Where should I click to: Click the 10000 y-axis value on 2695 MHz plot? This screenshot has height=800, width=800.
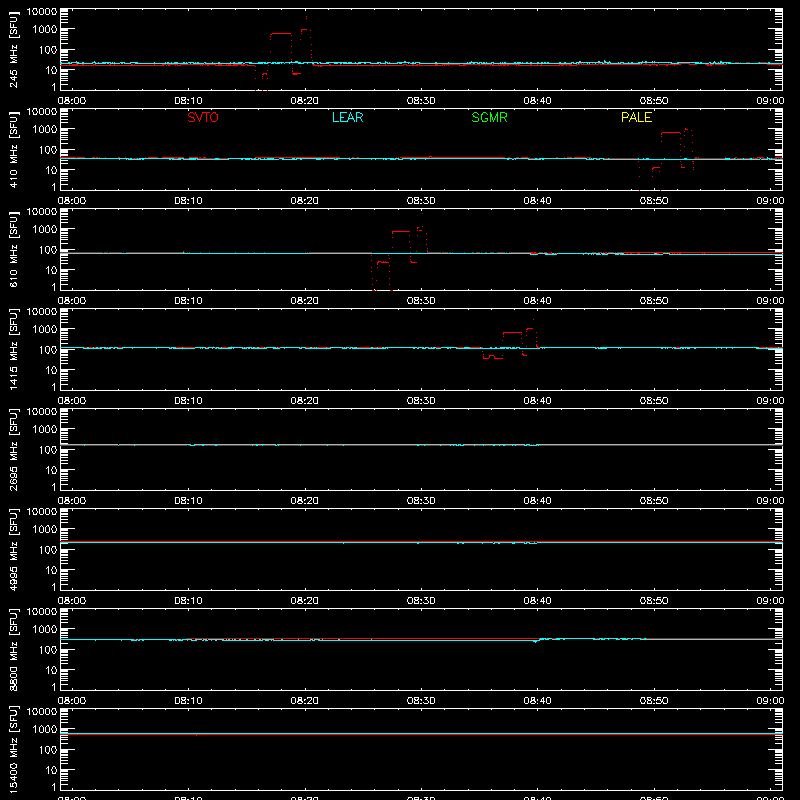pos(42,412)
